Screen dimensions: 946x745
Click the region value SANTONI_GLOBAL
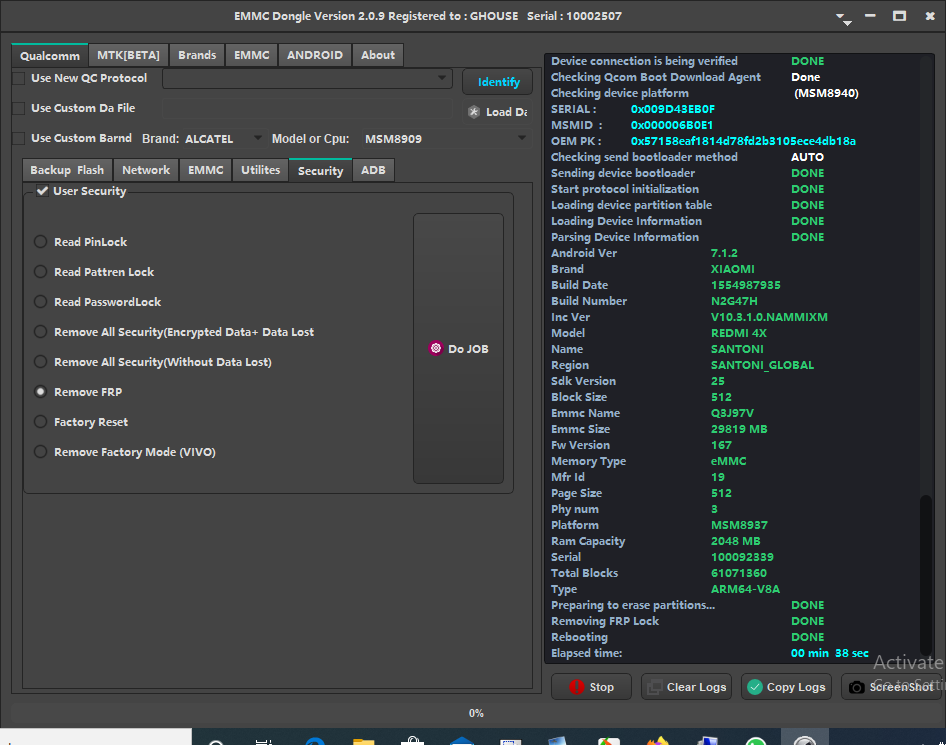tap(763, 365)
